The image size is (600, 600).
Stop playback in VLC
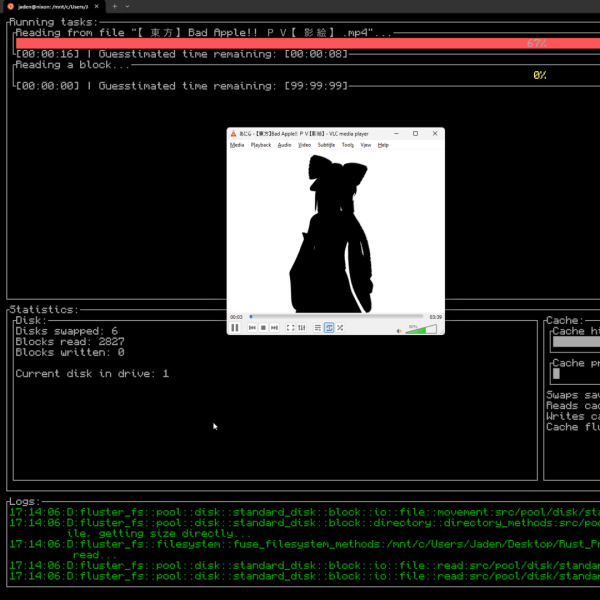coord(263,328)
